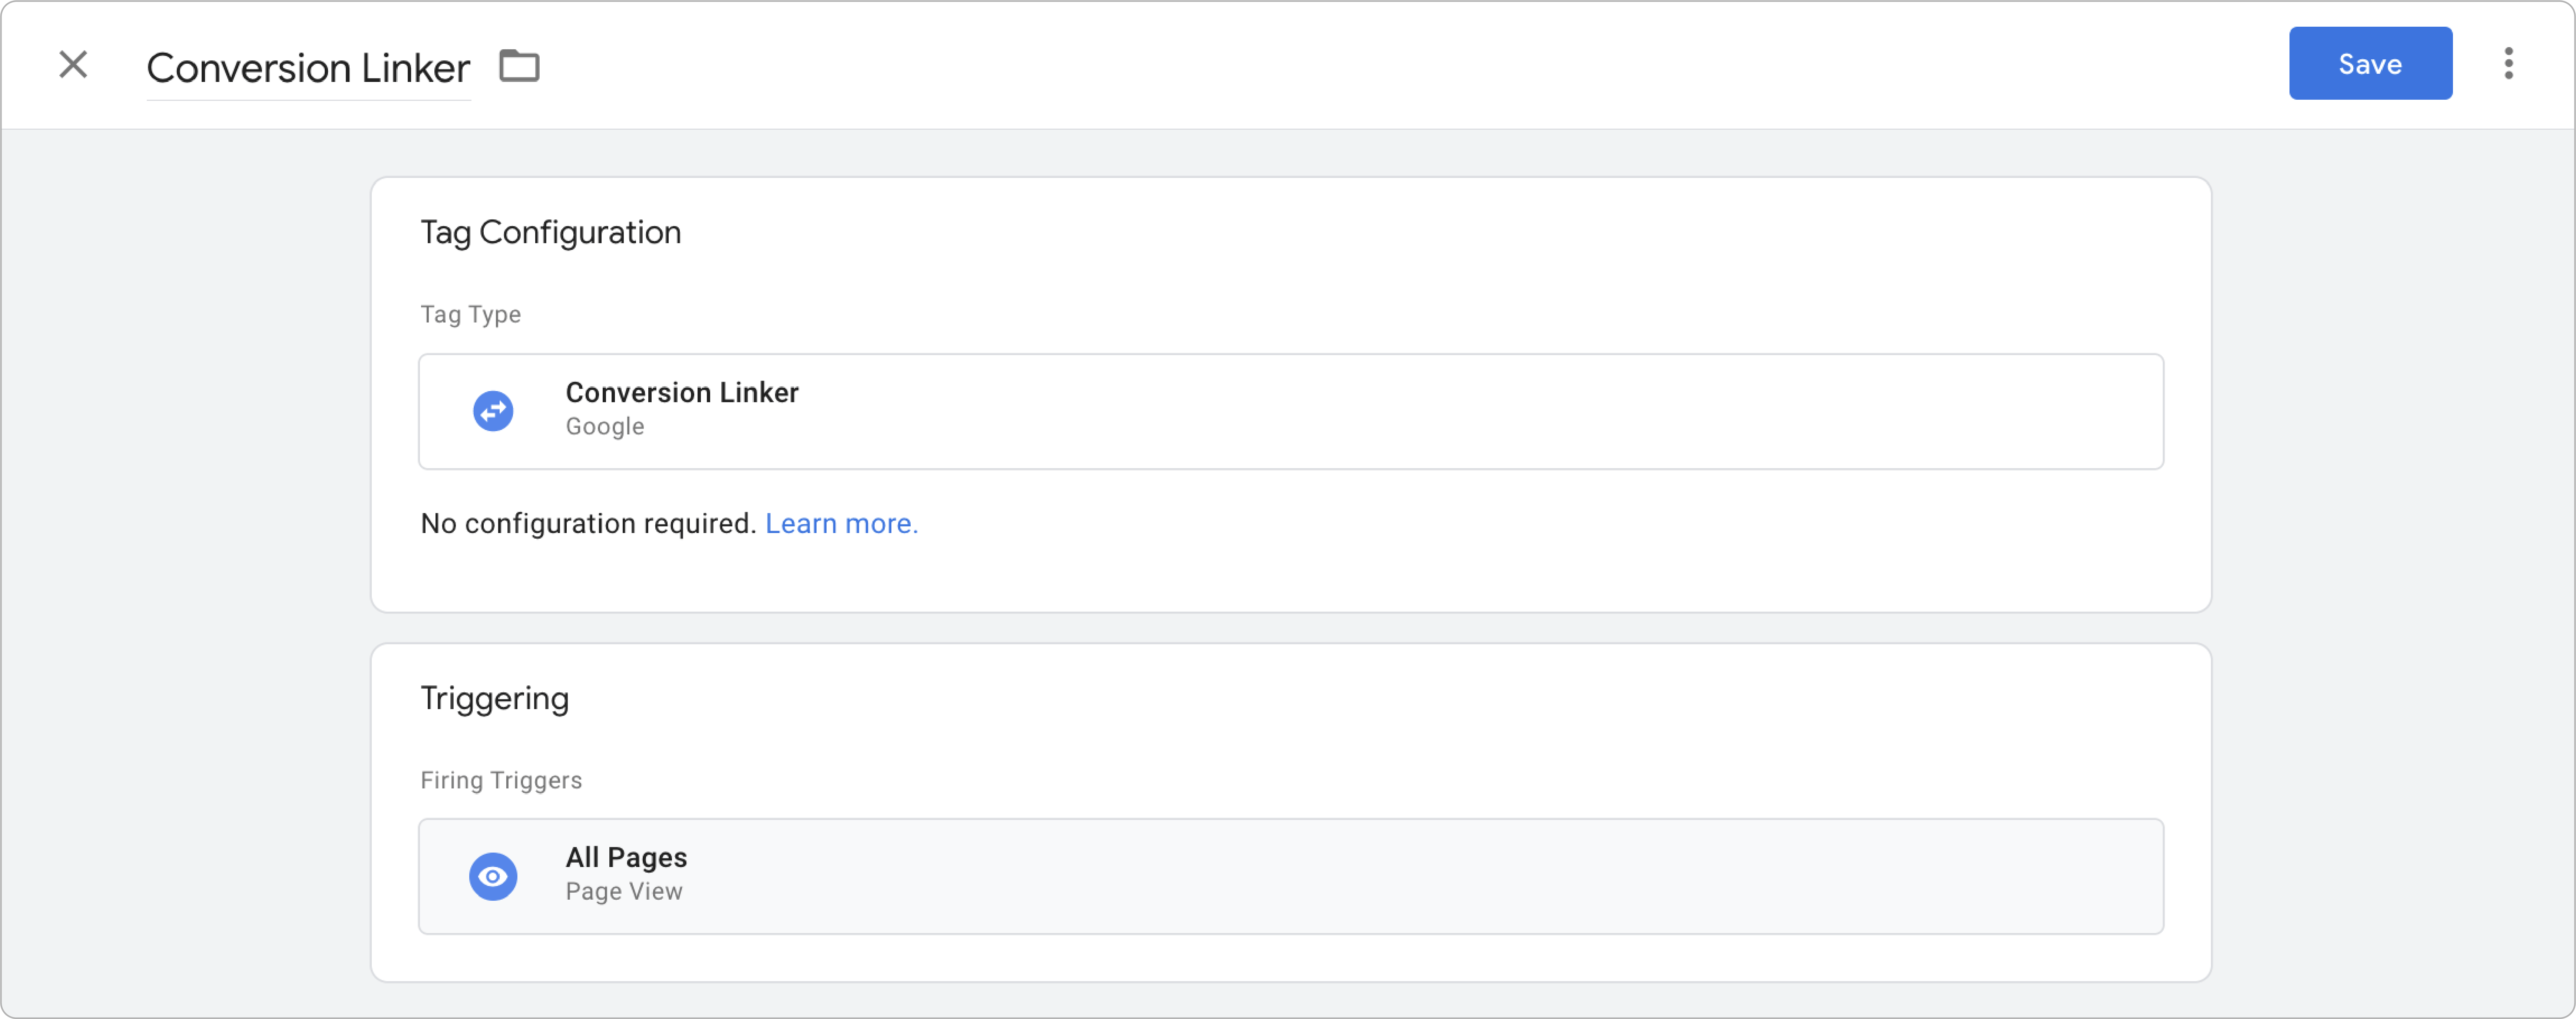
Task: Click empty area of the tag type box
Action: (x=1500, y=411)
